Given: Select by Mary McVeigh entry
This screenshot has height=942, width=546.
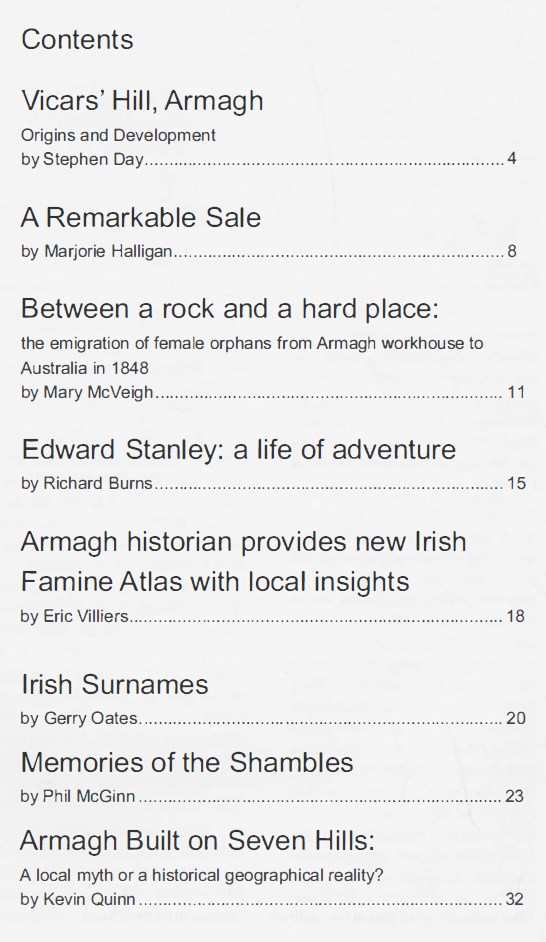Looking at the screenshot, I should [x=88, y=392].
